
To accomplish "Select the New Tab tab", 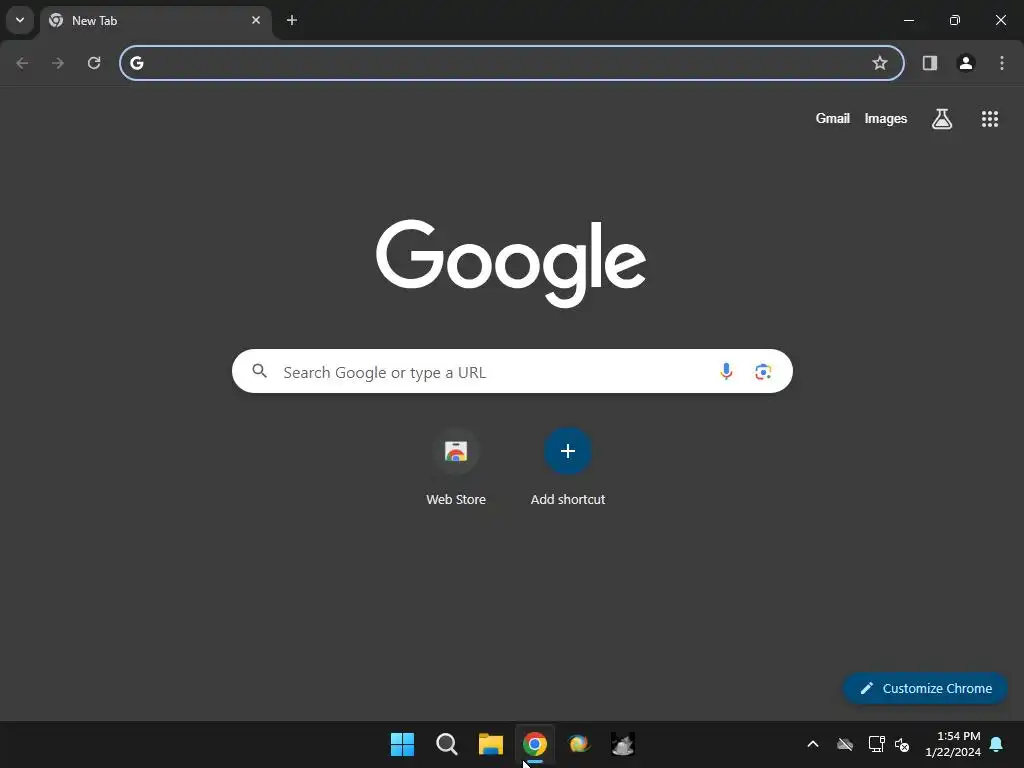I will click(155, 21).
